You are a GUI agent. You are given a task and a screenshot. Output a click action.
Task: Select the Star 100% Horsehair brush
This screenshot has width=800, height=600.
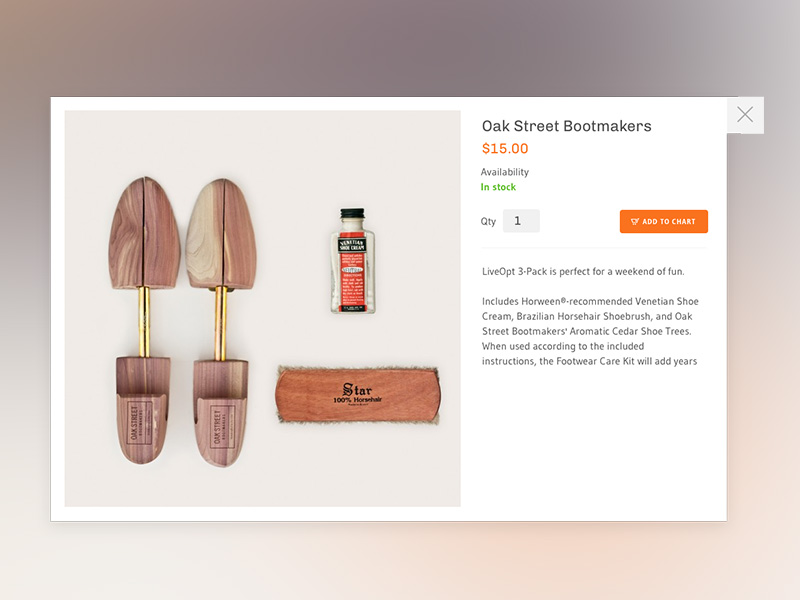click(358, 395)
